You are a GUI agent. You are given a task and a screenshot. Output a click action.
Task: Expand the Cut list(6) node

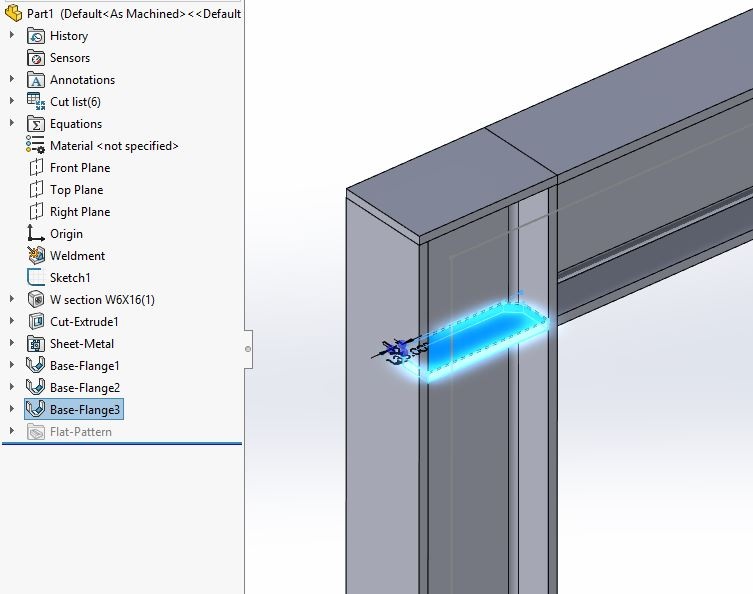pos(12,101)
